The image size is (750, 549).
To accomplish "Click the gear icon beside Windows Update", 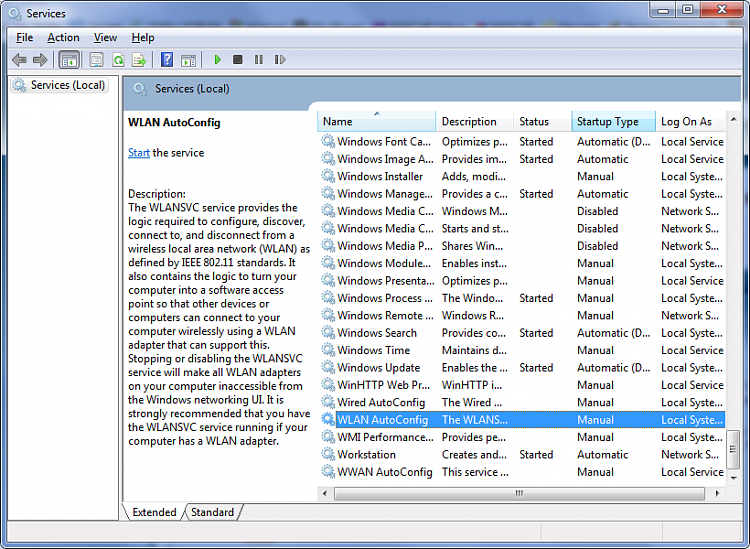I will 328,367.
